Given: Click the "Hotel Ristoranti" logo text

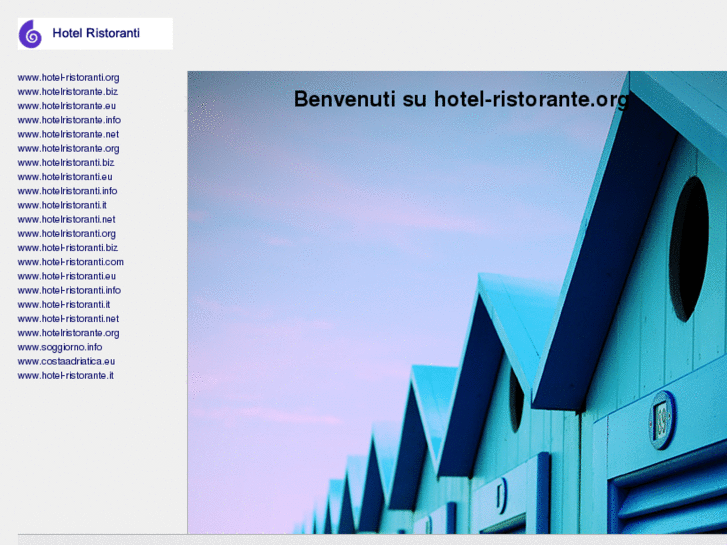Looking at the screenshot, I should [96, 33].
